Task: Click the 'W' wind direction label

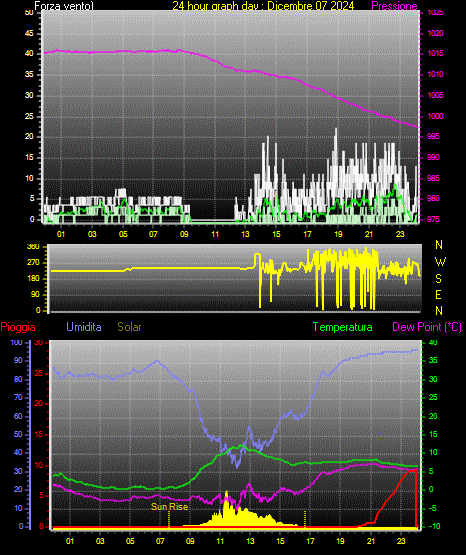Action: click(440, 262)
